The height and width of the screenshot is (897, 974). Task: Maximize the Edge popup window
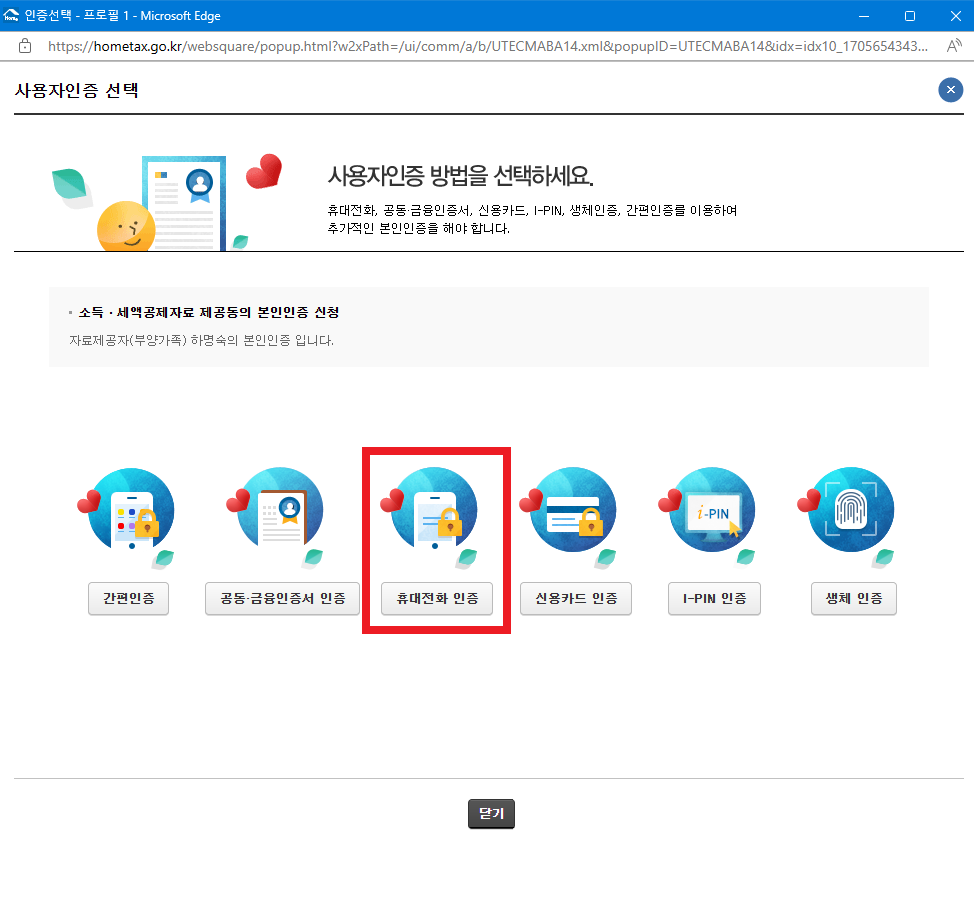pyautogui.click(x=910, y=16)
